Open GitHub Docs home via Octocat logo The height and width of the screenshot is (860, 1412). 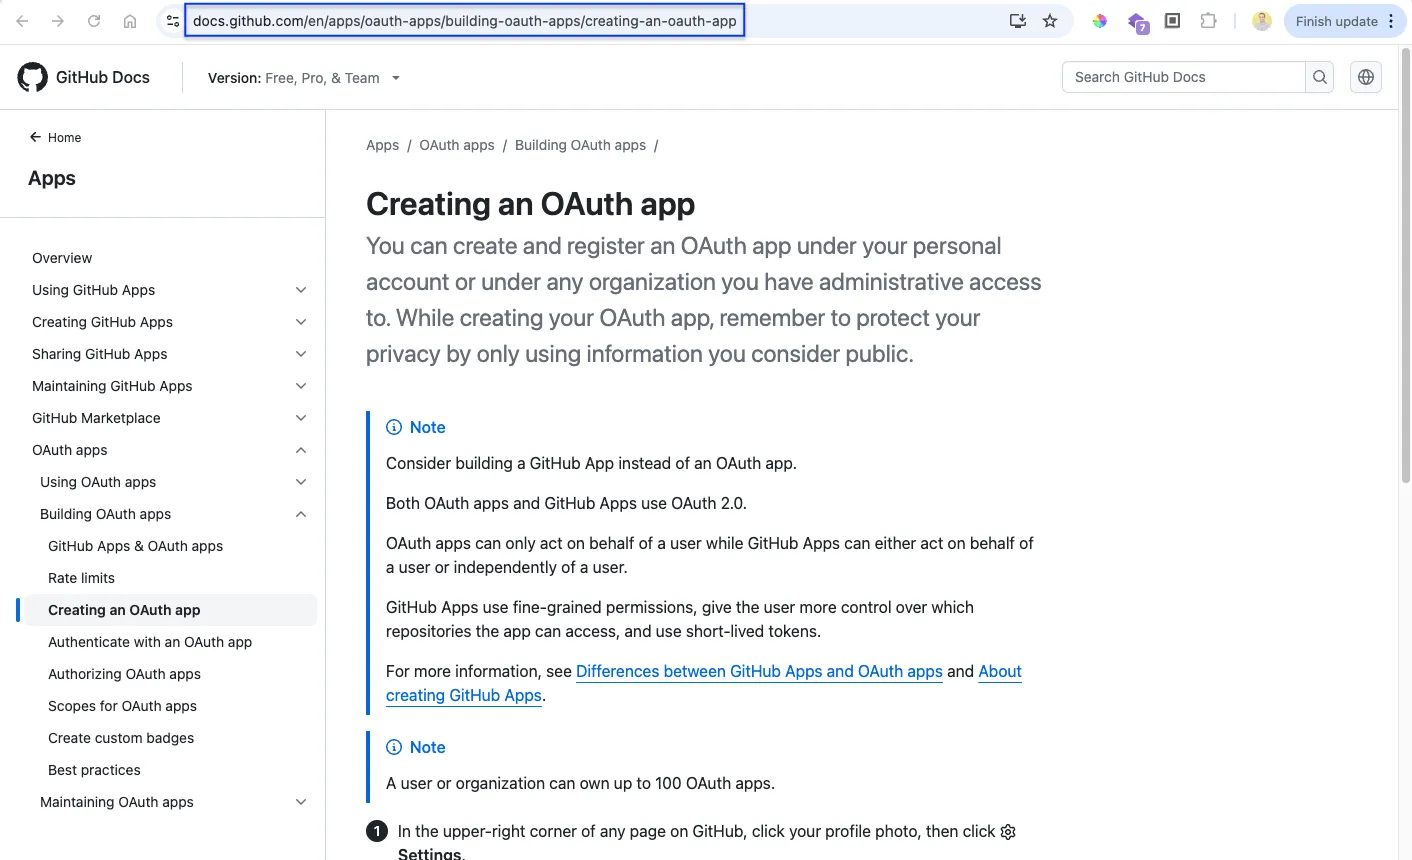(33, 77)
